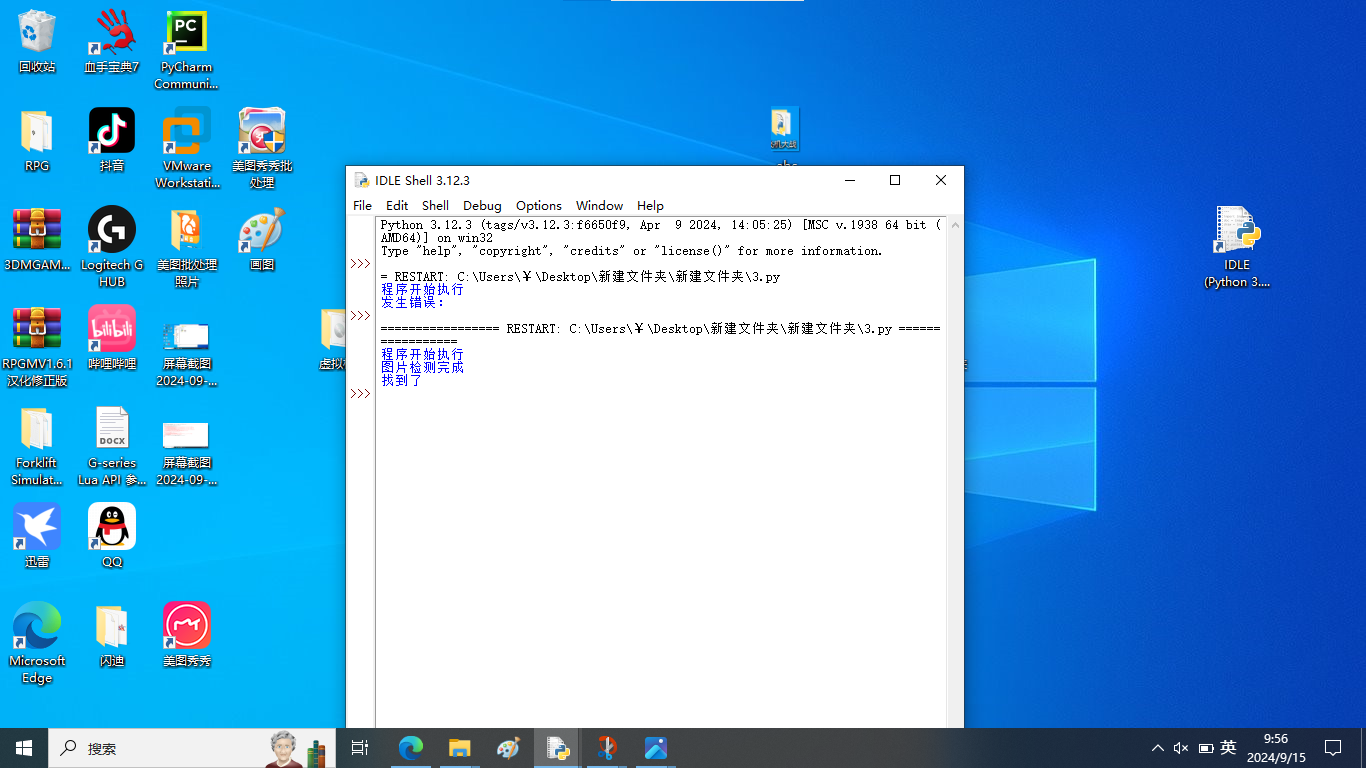Select the 迅雷 Thunder desktop icon
Image resolution: width=1366 pixels, height=768 pixels.
[x=37, y=536]
